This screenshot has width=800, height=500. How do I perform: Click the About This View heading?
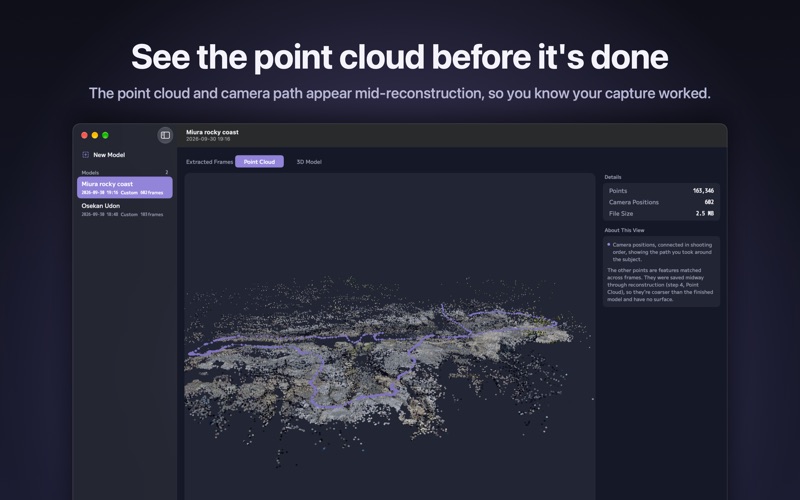coord(624,230)
